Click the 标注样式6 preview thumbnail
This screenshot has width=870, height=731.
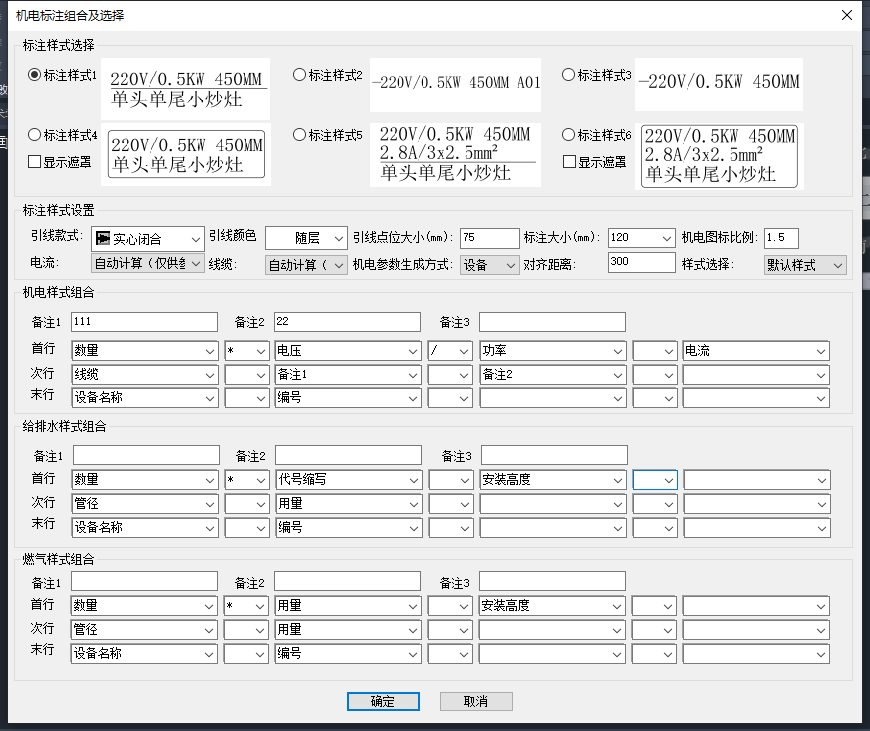719,155
